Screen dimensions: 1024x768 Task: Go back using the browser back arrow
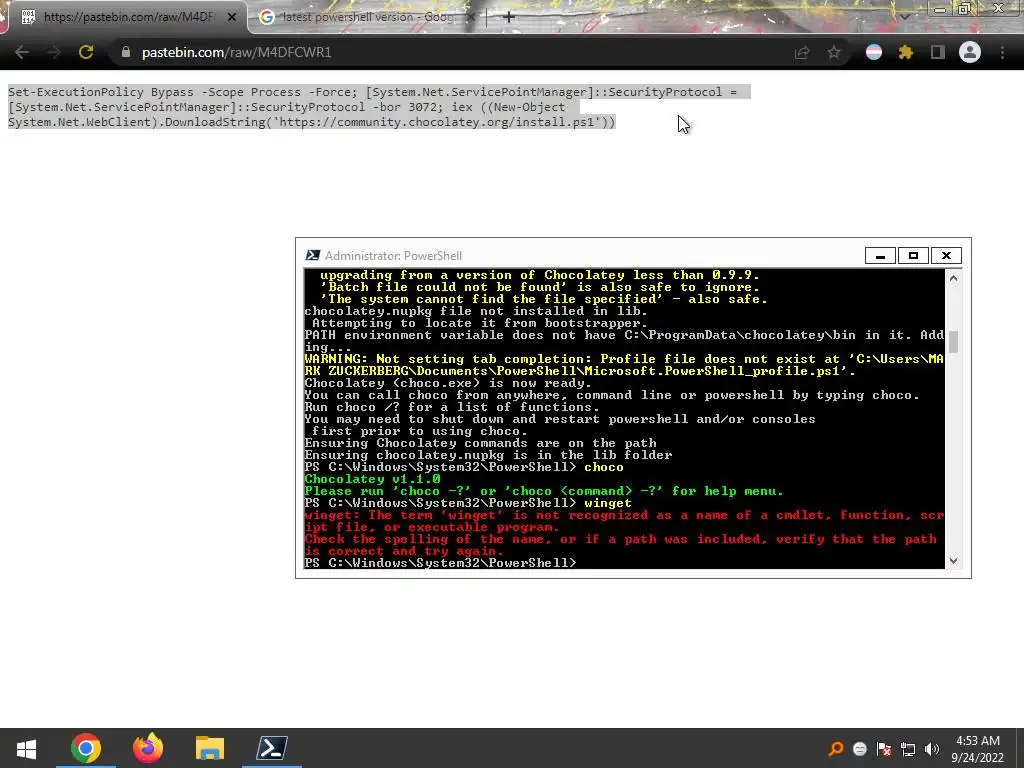pyautogui.click(x=22, y=52)
